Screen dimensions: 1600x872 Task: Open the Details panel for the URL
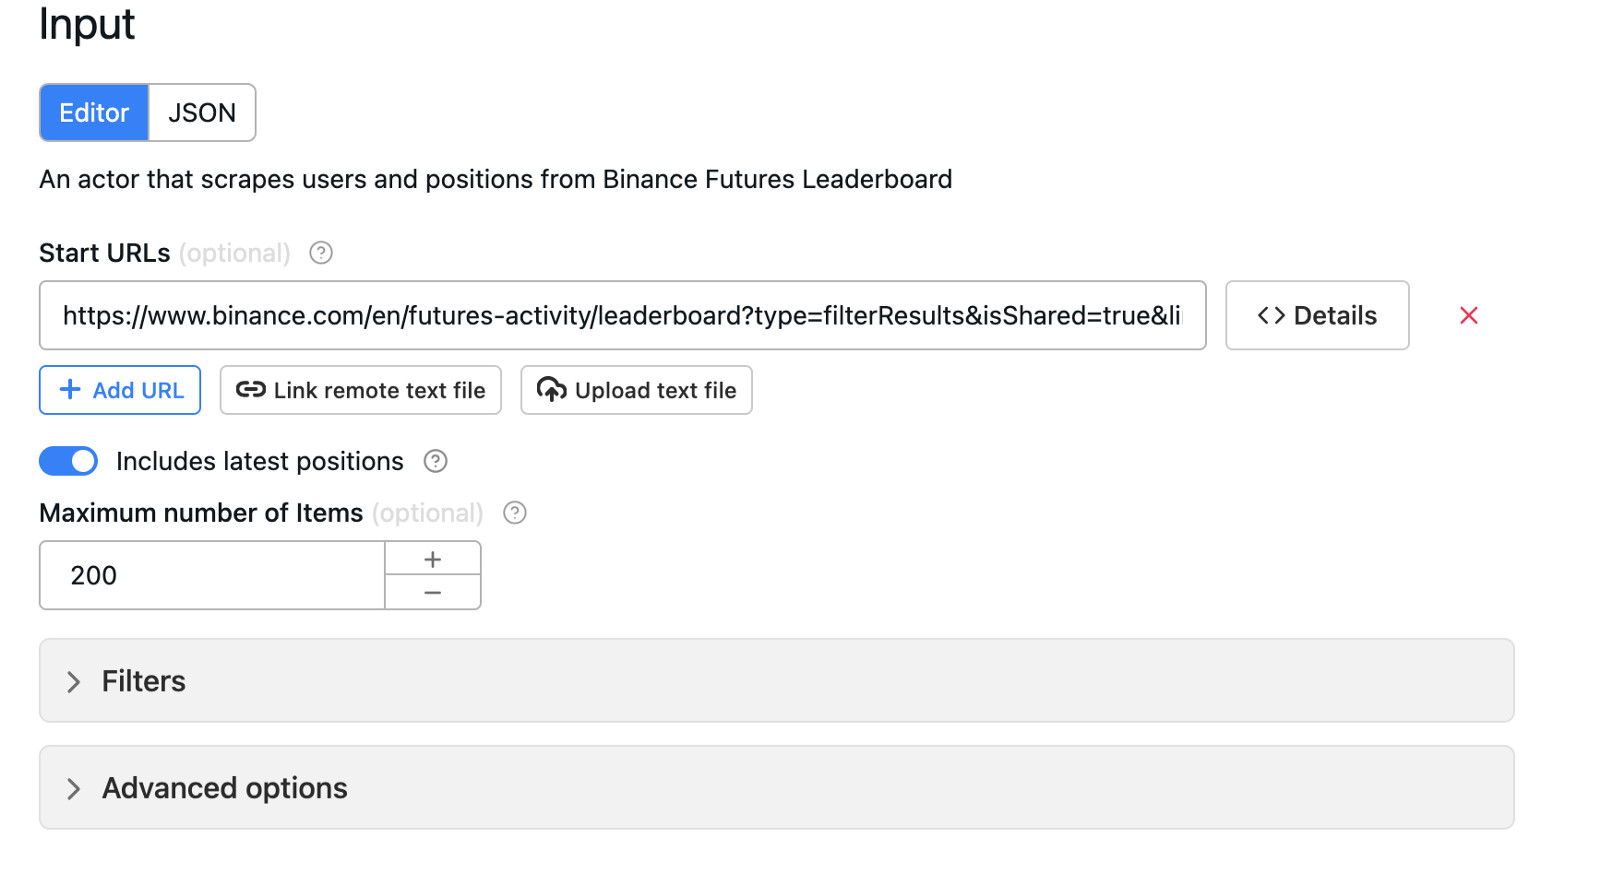(x=1317, y=315)
